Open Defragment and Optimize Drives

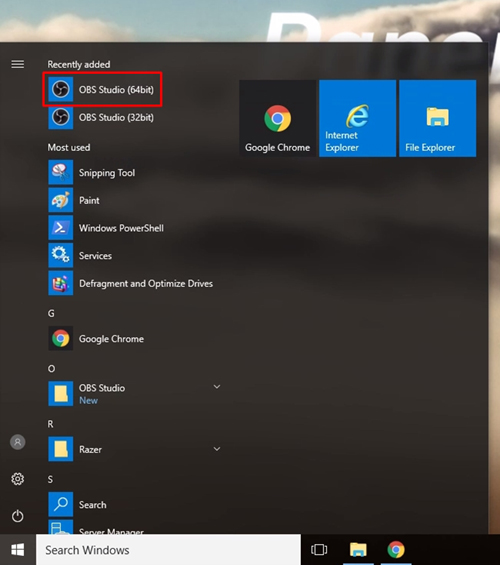click(131, 284)
